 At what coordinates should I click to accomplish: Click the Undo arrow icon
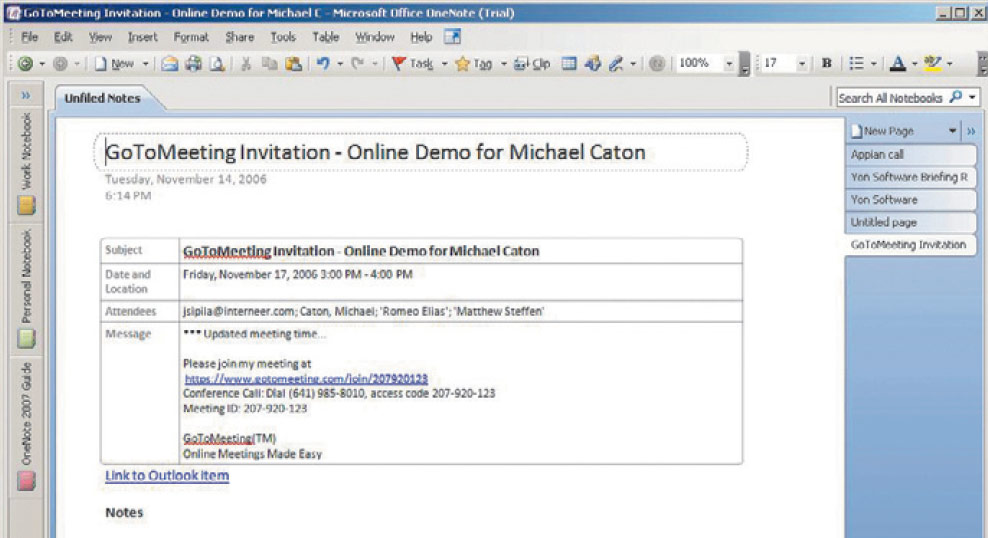tap(322, 63)
